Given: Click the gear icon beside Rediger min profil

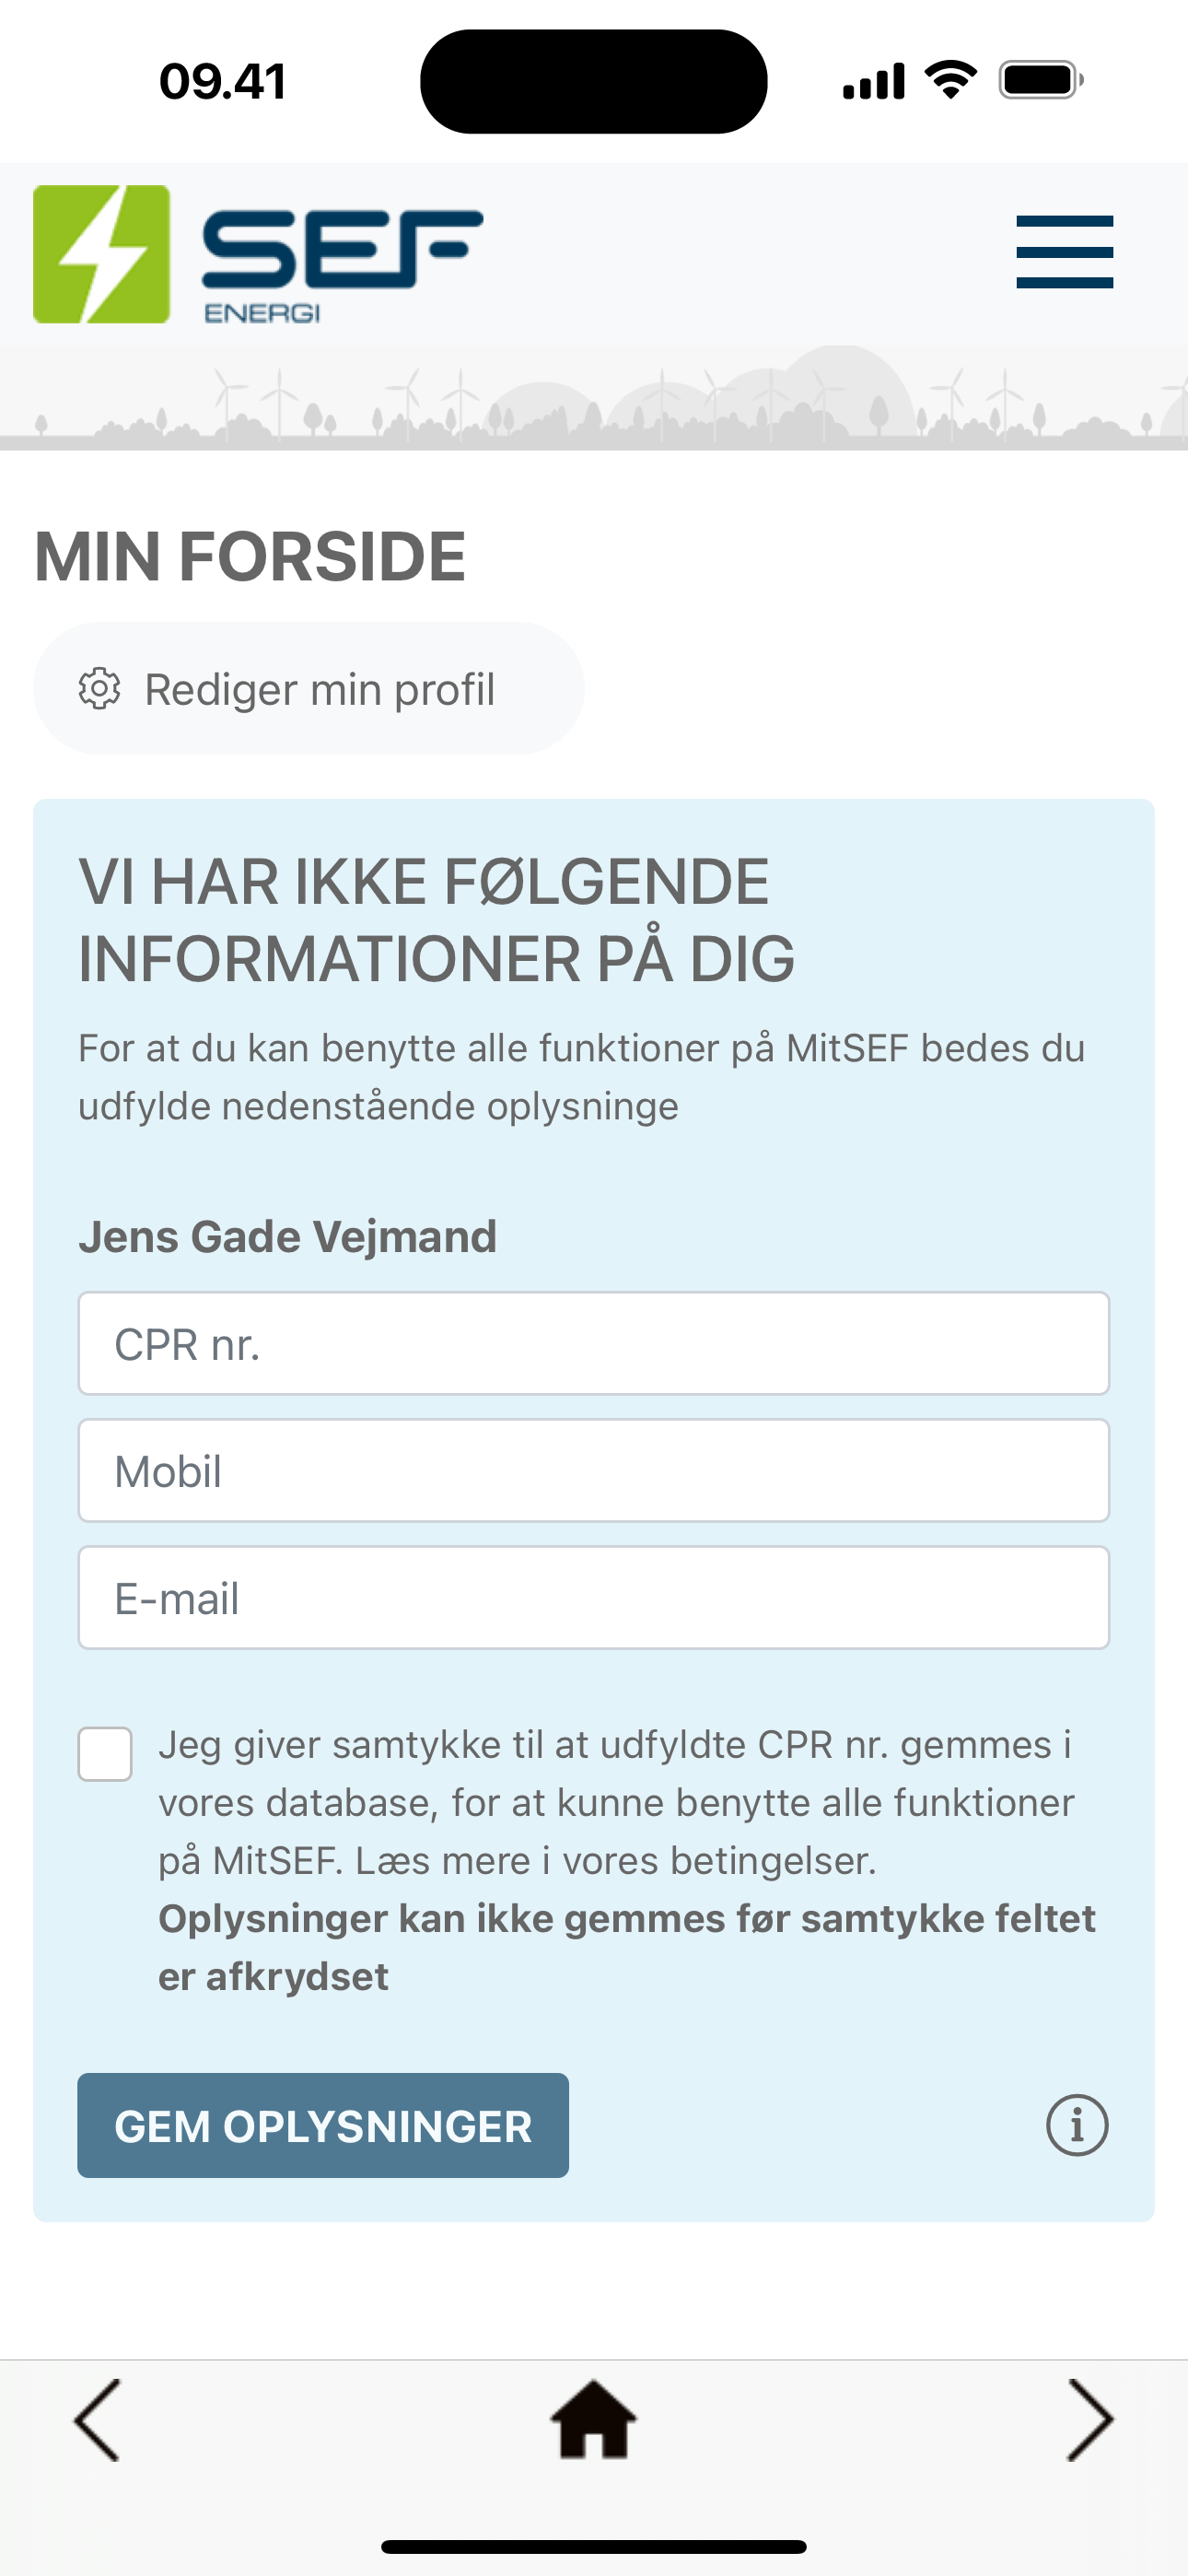Looking at the screenshot, I should [100, 689].
